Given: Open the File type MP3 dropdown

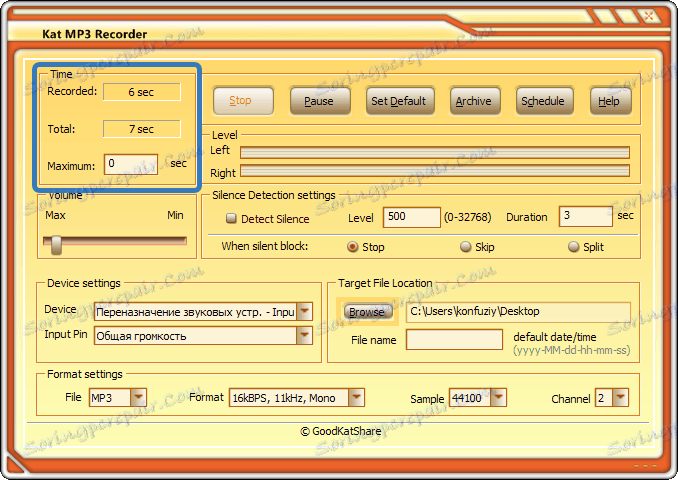Looking at the screenshot, I should pos(138,397).
